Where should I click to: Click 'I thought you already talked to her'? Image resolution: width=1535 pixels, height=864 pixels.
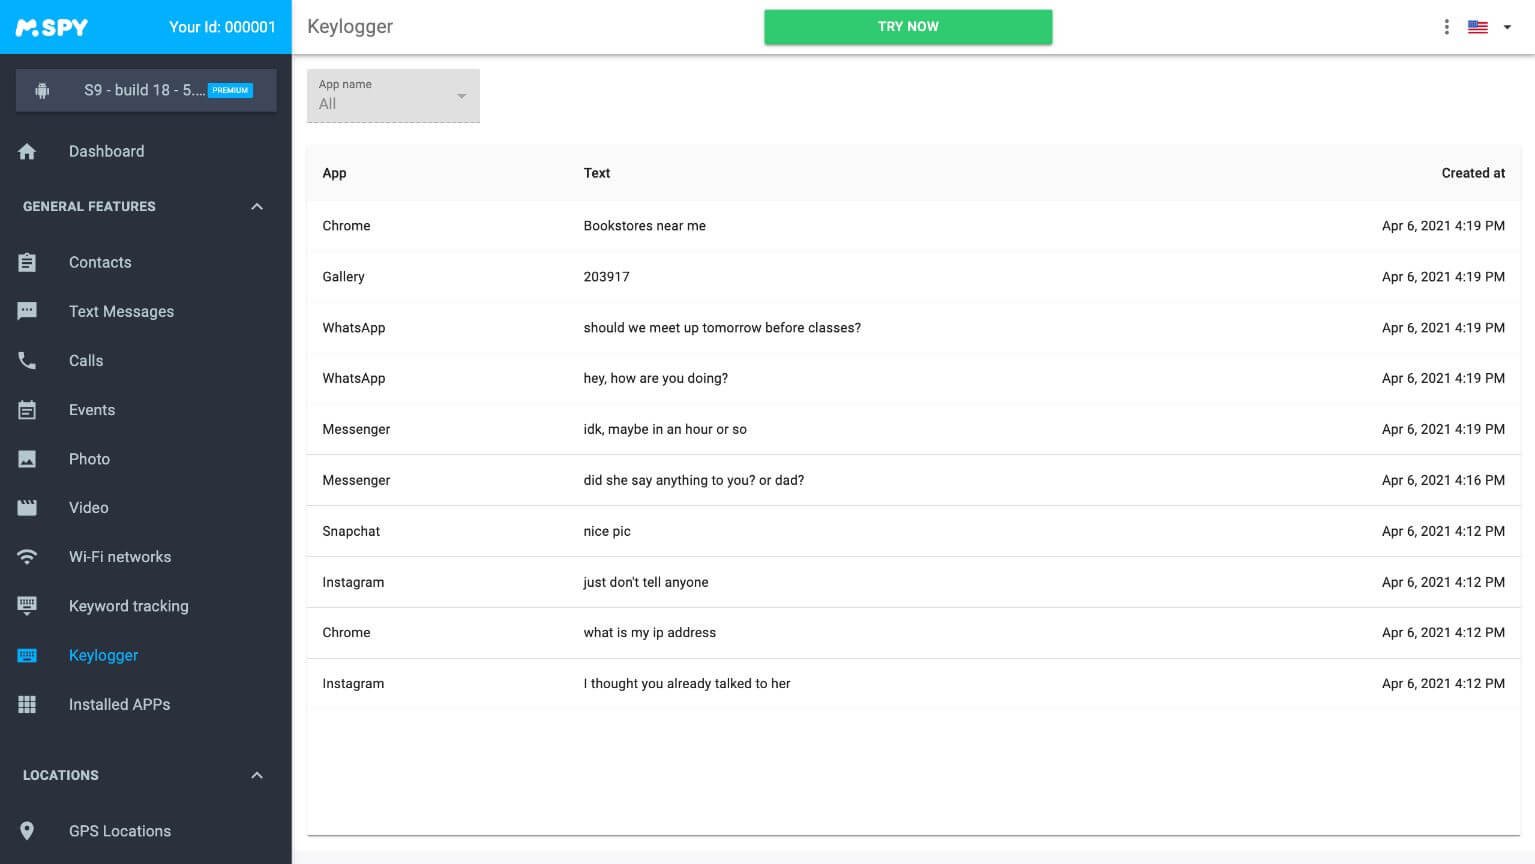tap(687, 684)
